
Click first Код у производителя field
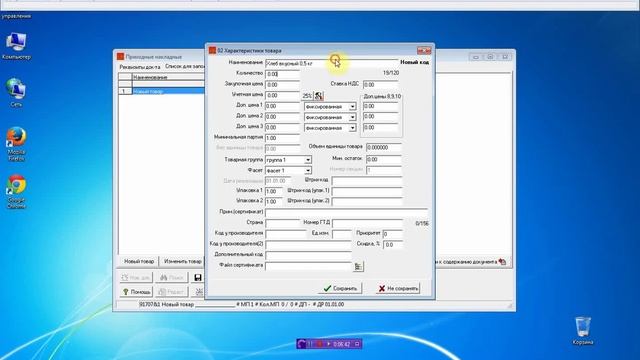pos(286,234)
